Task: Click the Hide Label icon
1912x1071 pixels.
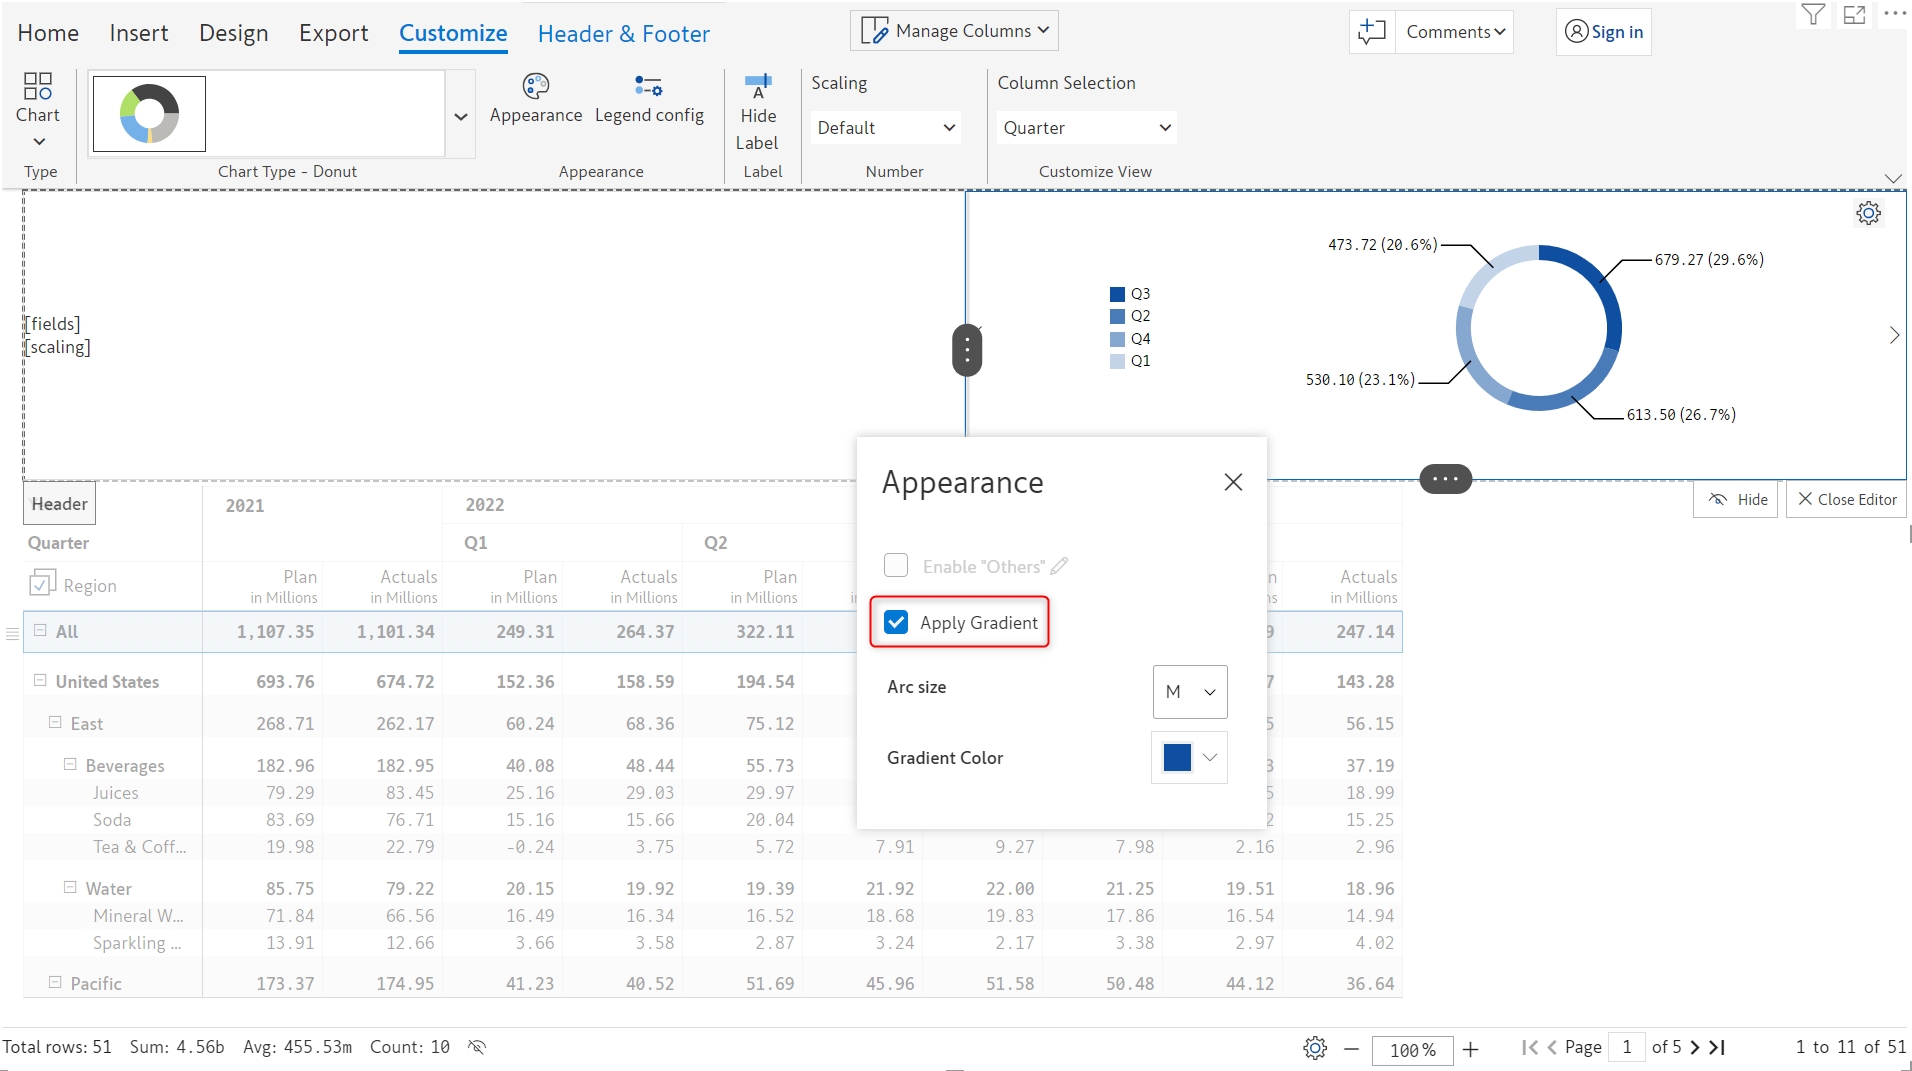Action: [x=757, y=87]
